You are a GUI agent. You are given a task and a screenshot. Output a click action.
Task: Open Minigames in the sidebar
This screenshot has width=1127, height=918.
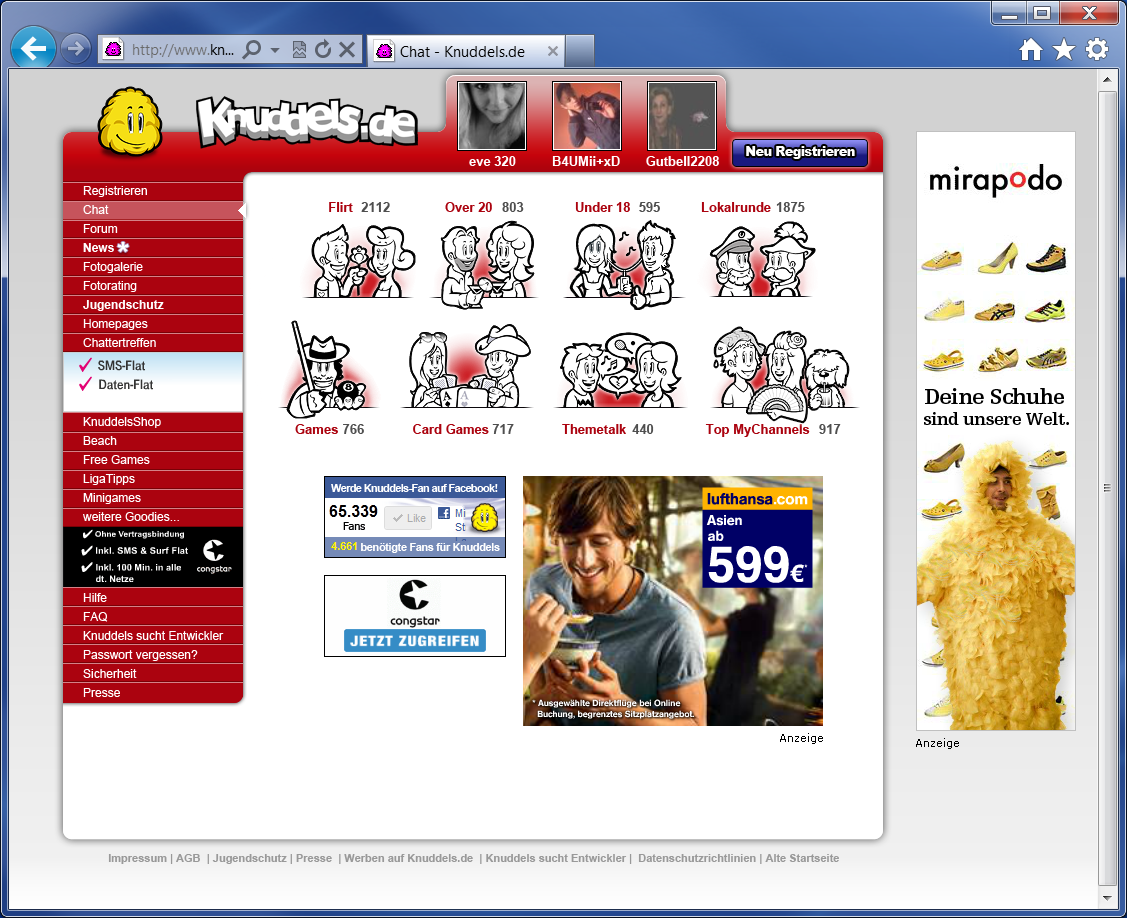point(153,498)
